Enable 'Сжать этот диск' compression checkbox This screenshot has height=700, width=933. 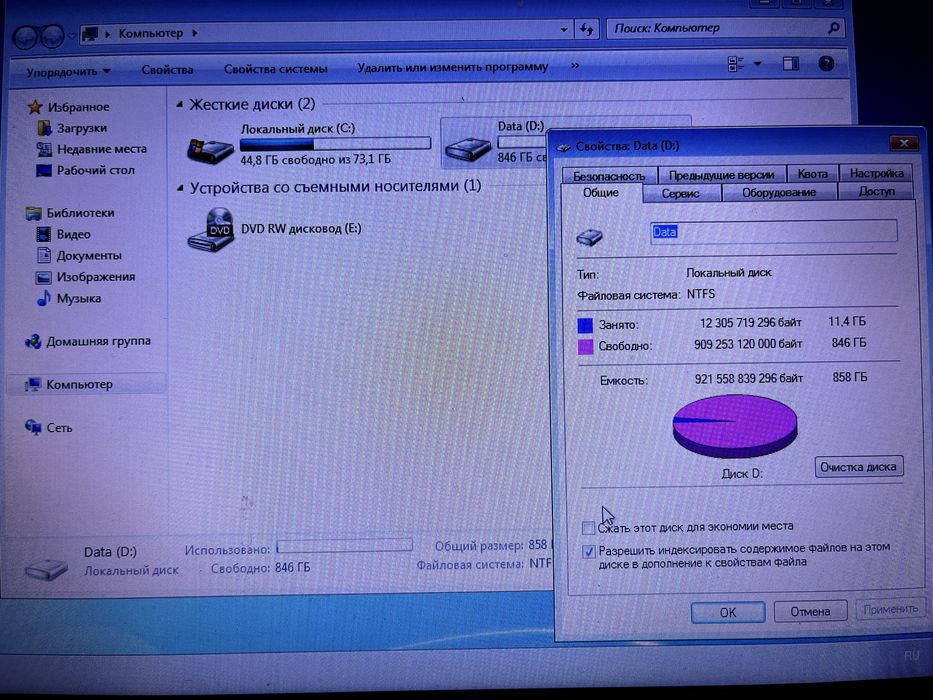click(x=588, y=527)
